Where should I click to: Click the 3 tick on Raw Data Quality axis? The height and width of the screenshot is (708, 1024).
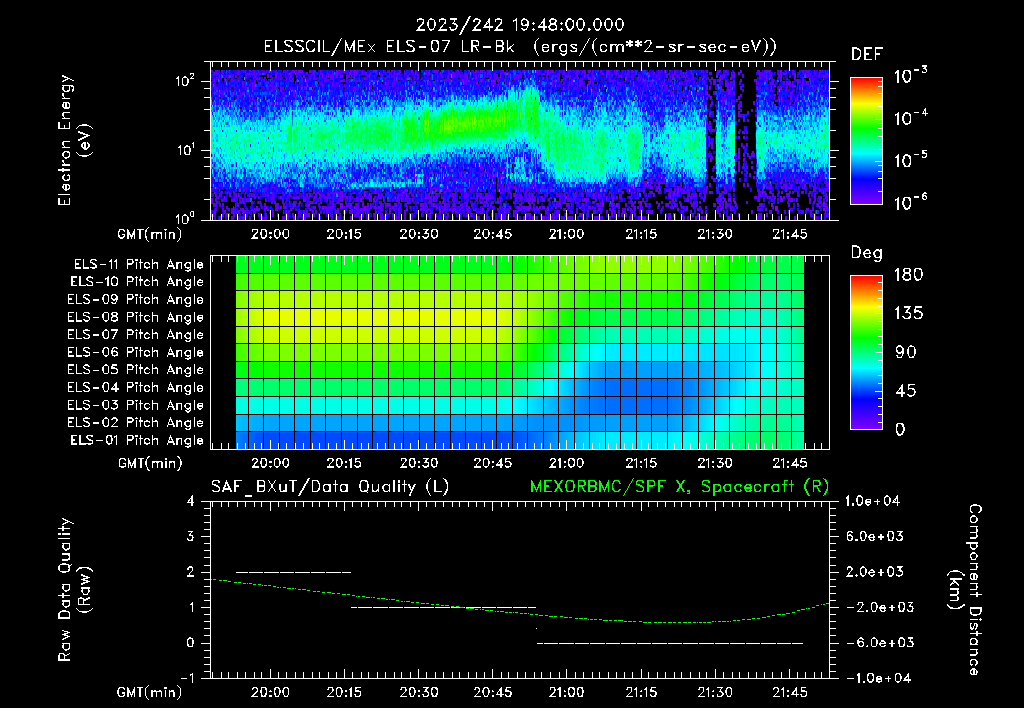coord(191,537)
